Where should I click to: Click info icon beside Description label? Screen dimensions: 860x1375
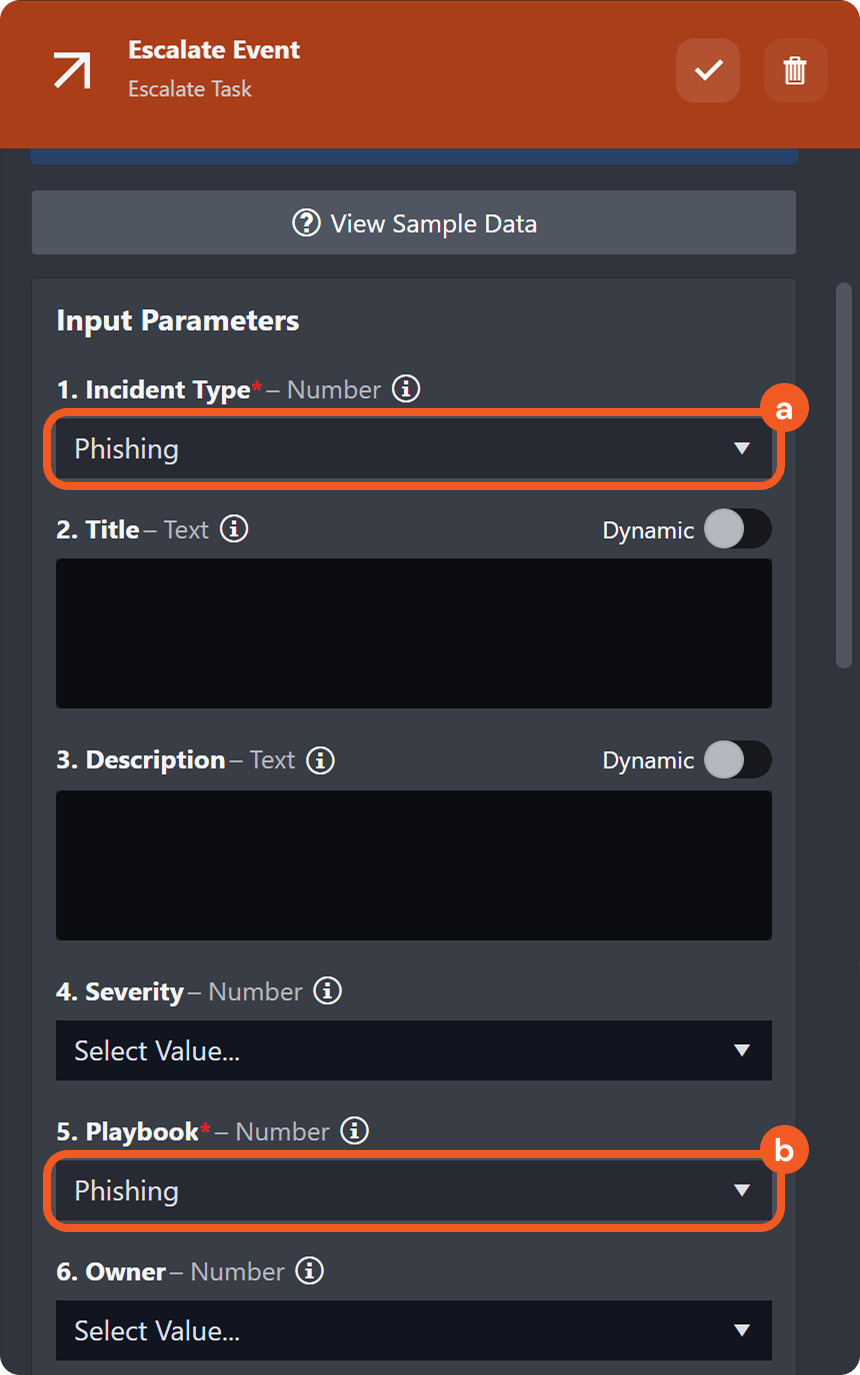pyautogui.click(x=320, y=760)
